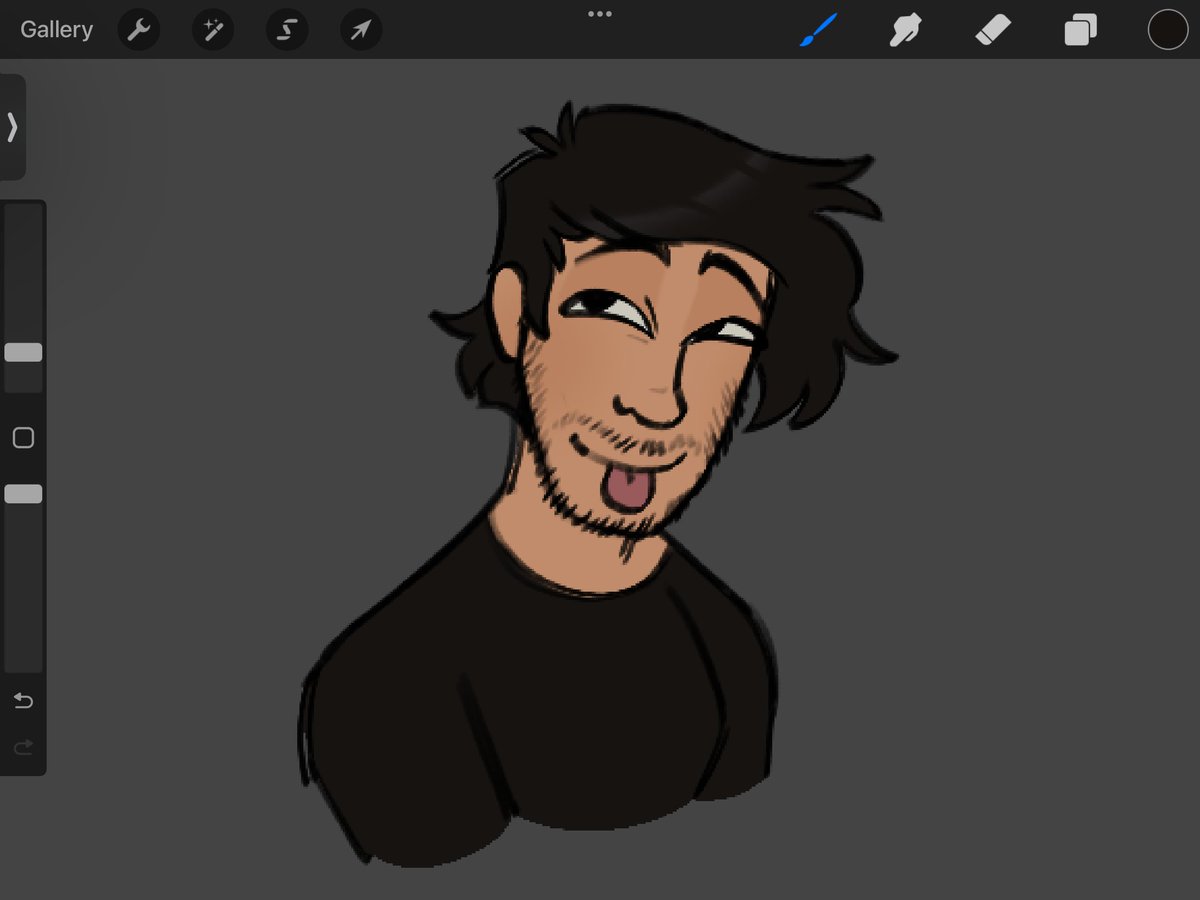Viewport: 1200px width, 900px height.
Task: Open the Actions wrench menu
Action: (x=138, y=30)
